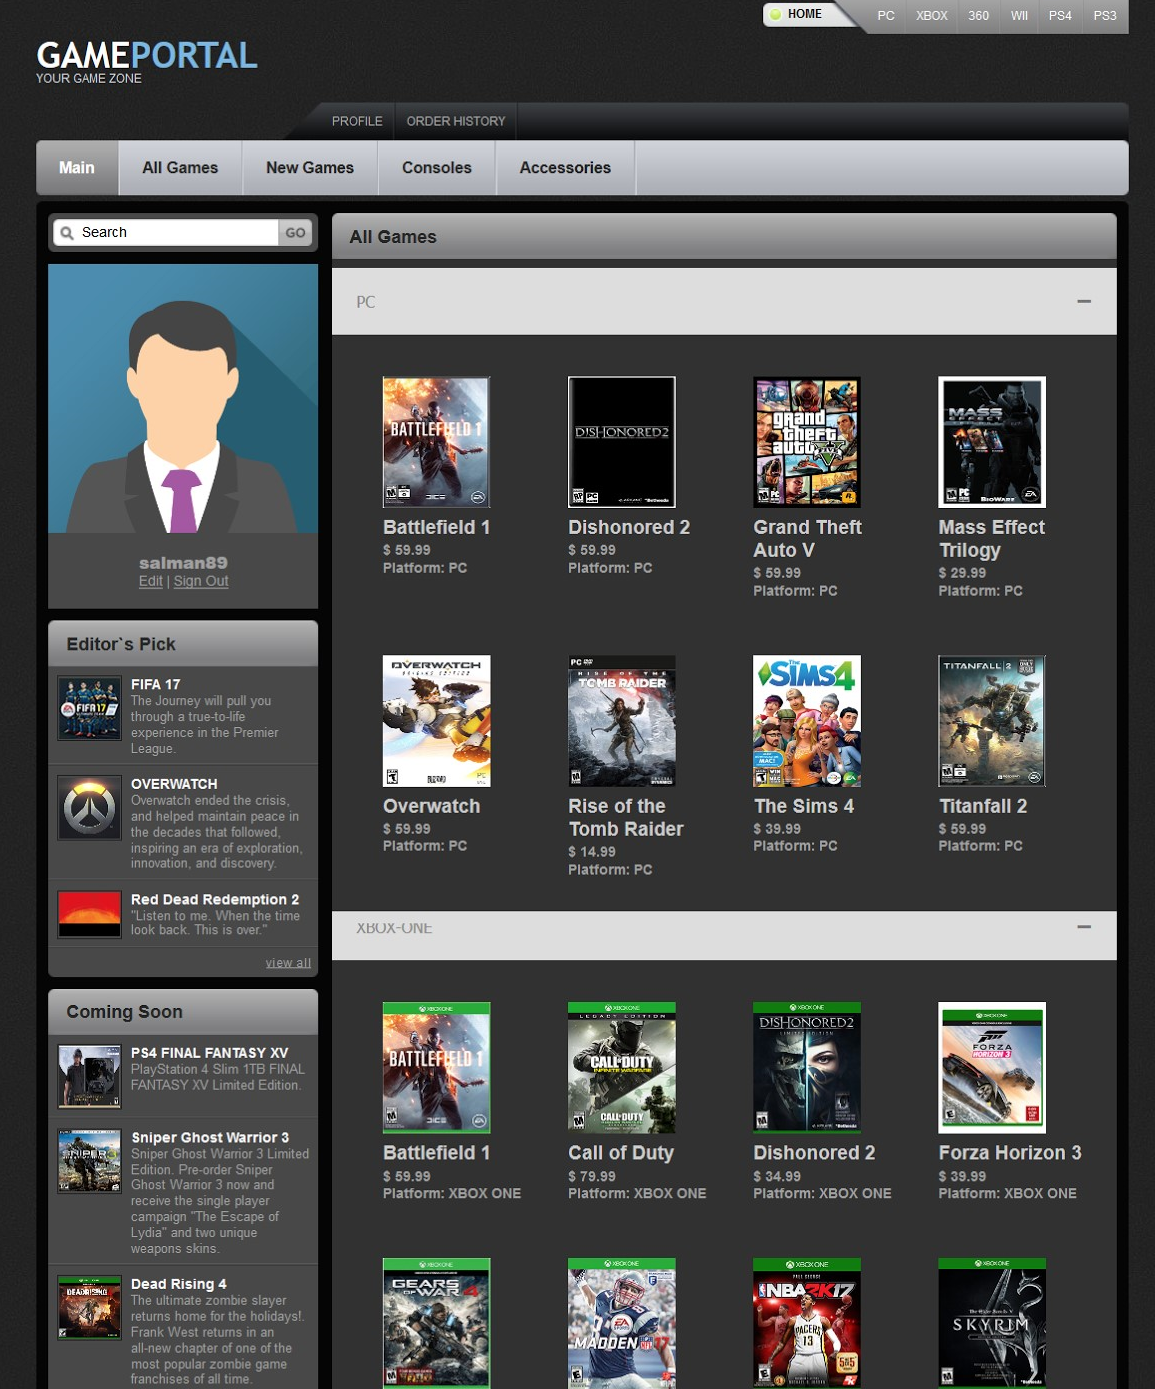1155x1389 pixels.
Task: Open the Sniper Ghost Warrior 3 thumbnail
Action: (89, 1161)
